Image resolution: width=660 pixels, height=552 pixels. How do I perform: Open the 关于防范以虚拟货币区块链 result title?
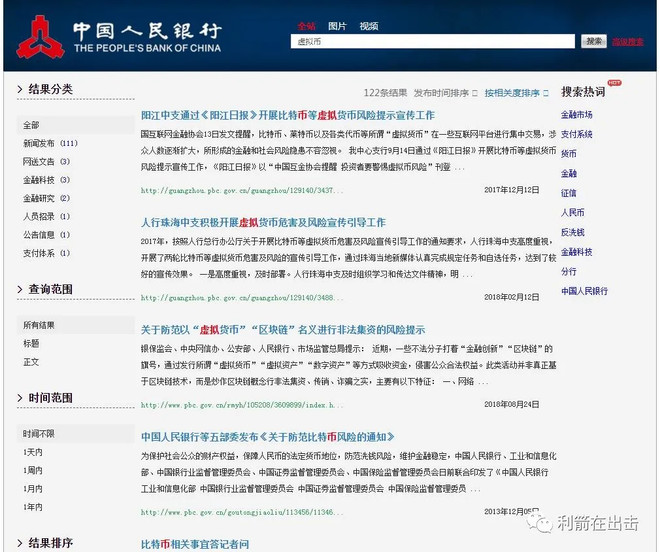(283, 330)
